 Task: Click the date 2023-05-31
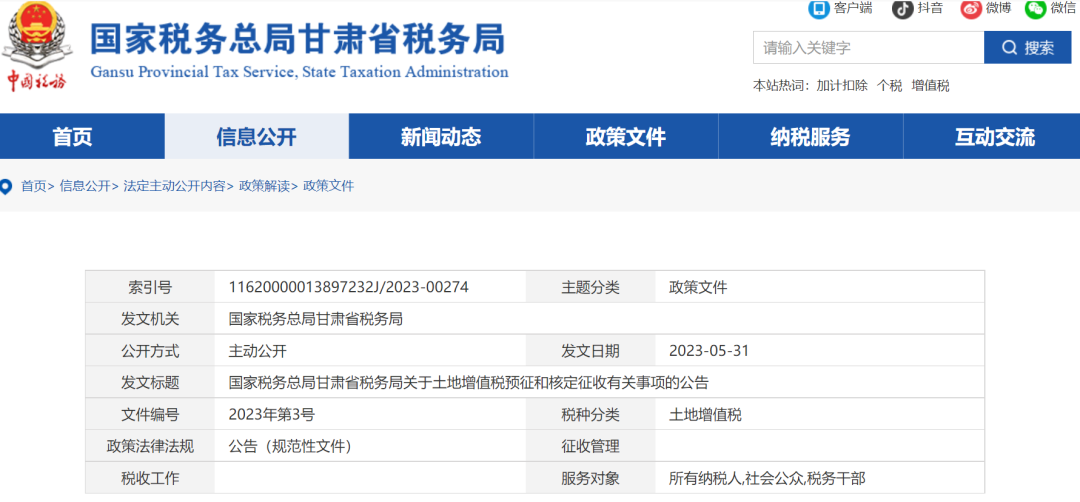[x=709, y=351]
